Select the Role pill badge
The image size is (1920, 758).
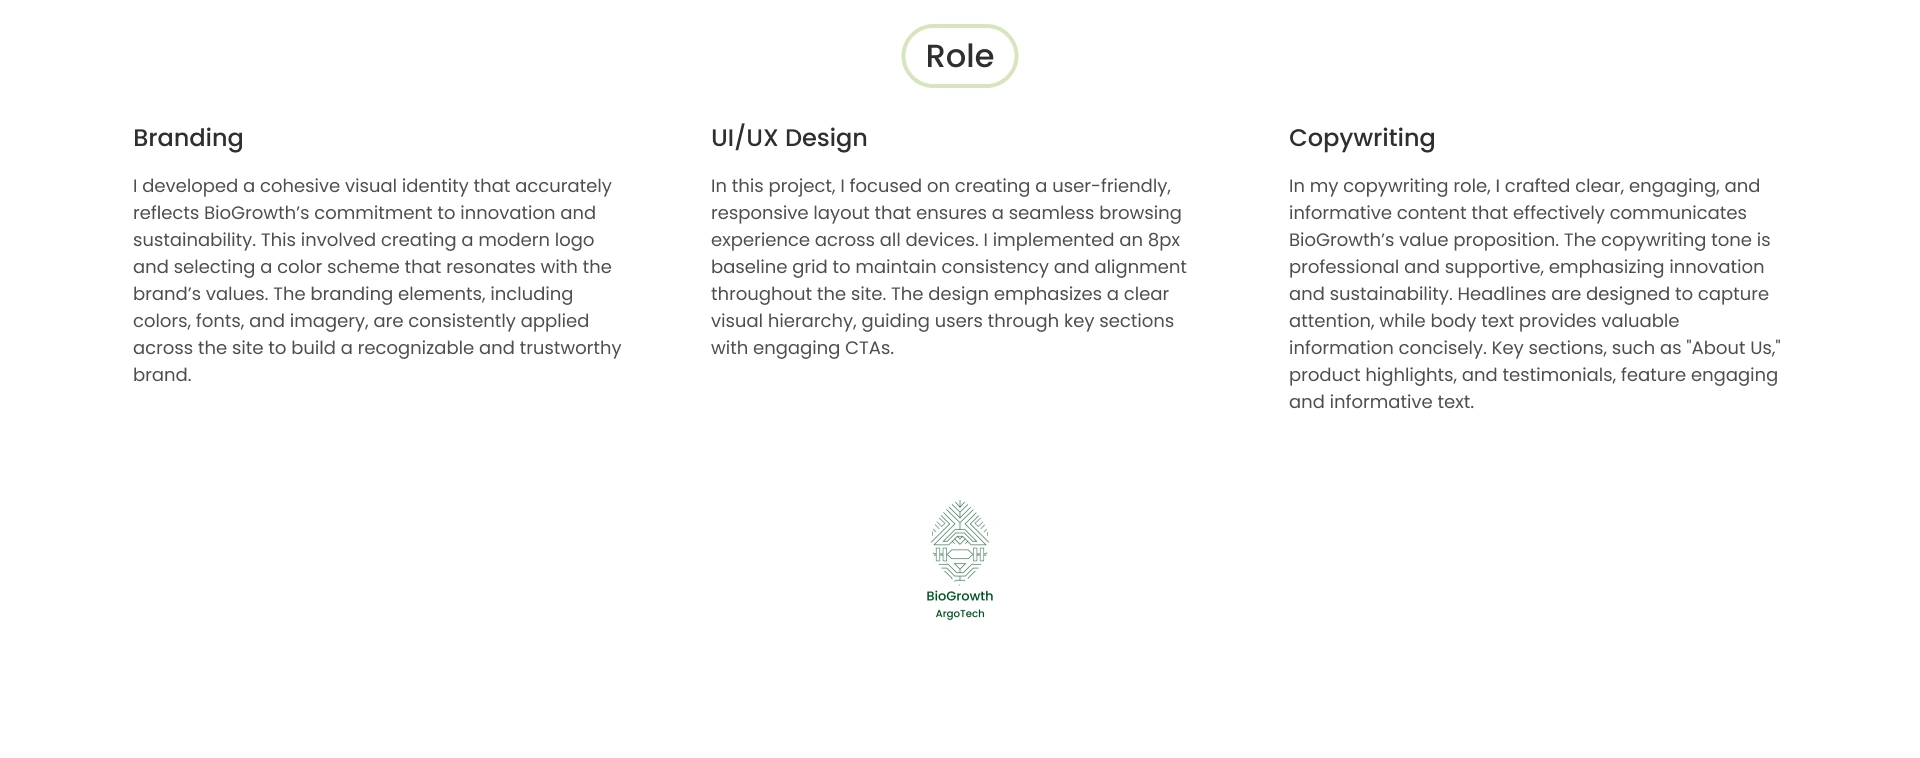(960, 56)
